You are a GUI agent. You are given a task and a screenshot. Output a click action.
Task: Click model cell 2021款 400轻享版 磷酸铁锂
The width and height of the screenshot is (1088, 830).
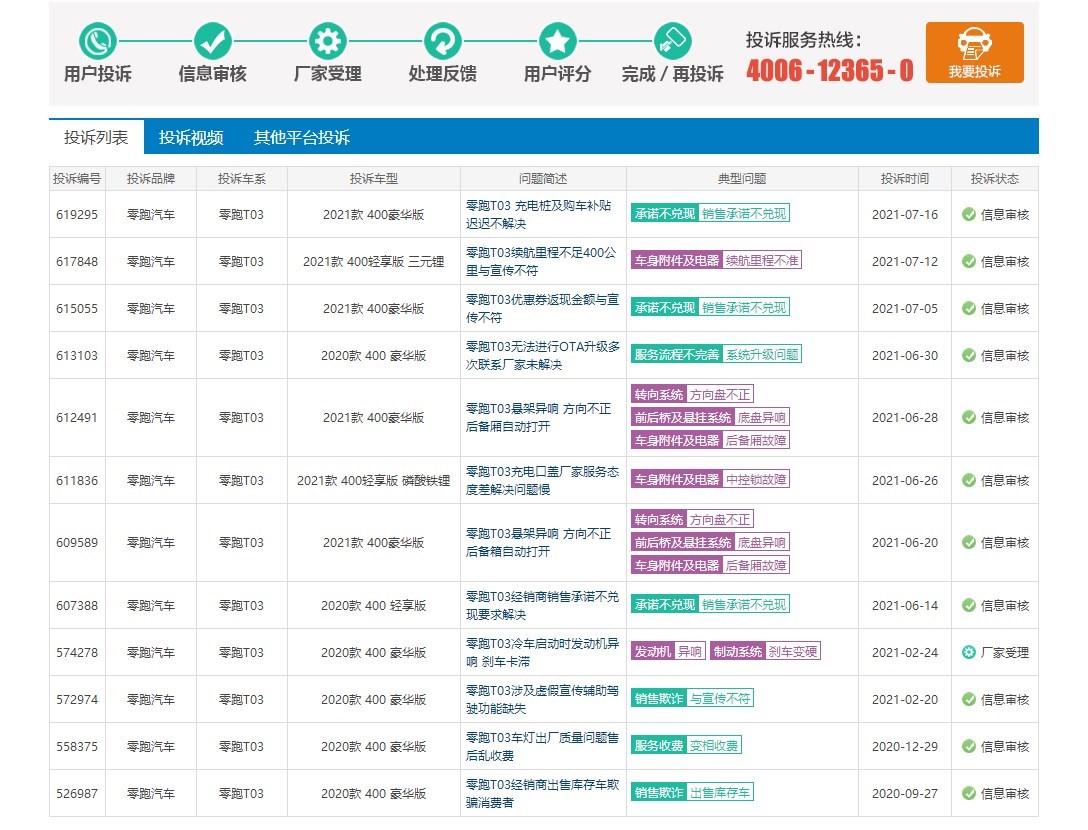click(x=373, y=480)
